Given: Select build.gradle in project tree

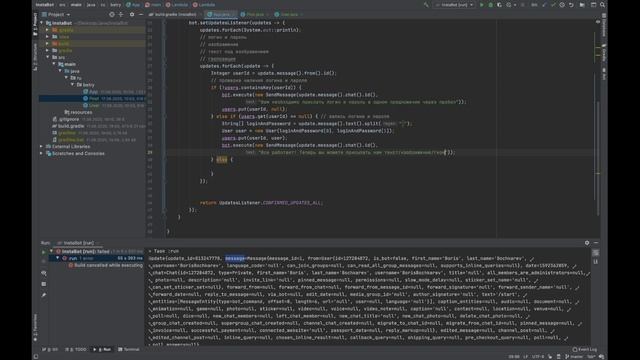Looking at the screenshot, I should (71, 126).
